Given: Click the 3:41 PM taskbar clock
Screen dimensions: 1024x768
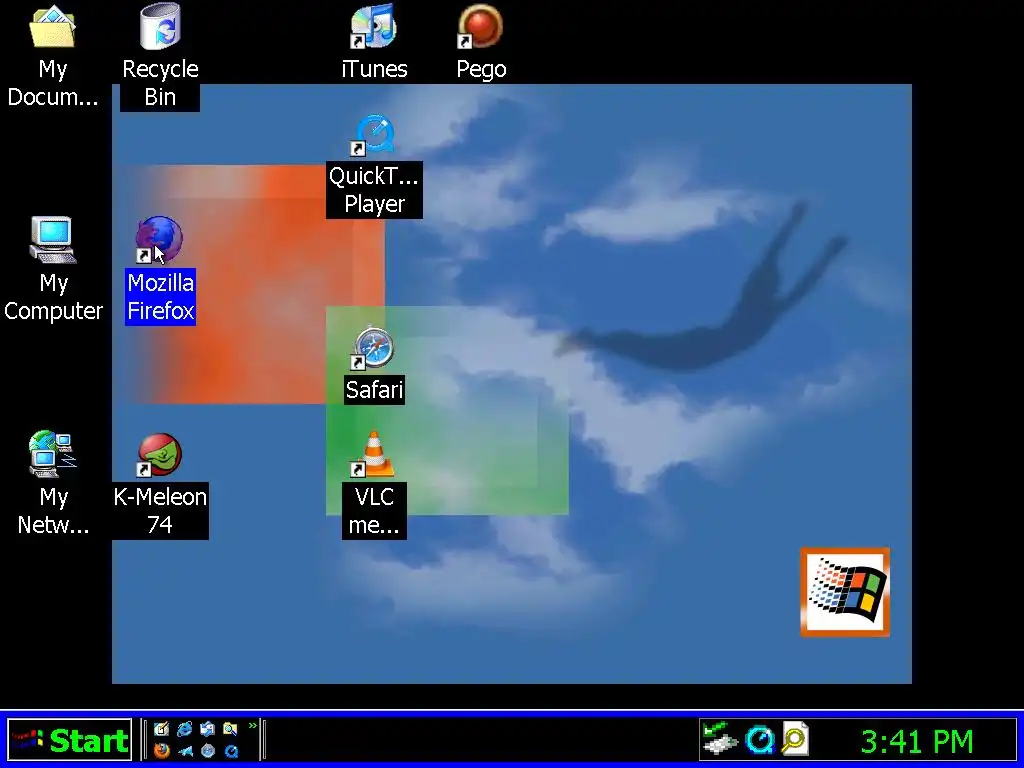Looking at the screenshot, I should pyautogui.click(x=917, y=741).
